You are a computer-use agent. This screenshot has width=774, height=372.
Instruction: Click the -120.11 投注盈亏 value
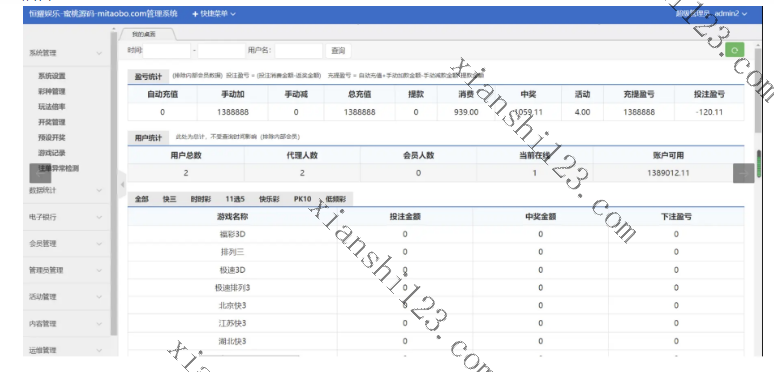coord(709,112)
